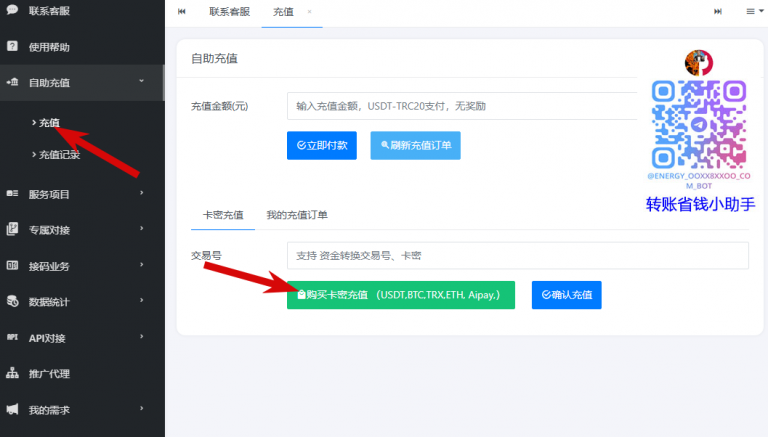Click the 推广代理 hierarchy icon
This screenshot has height=437, width=768.
[12, 373]
